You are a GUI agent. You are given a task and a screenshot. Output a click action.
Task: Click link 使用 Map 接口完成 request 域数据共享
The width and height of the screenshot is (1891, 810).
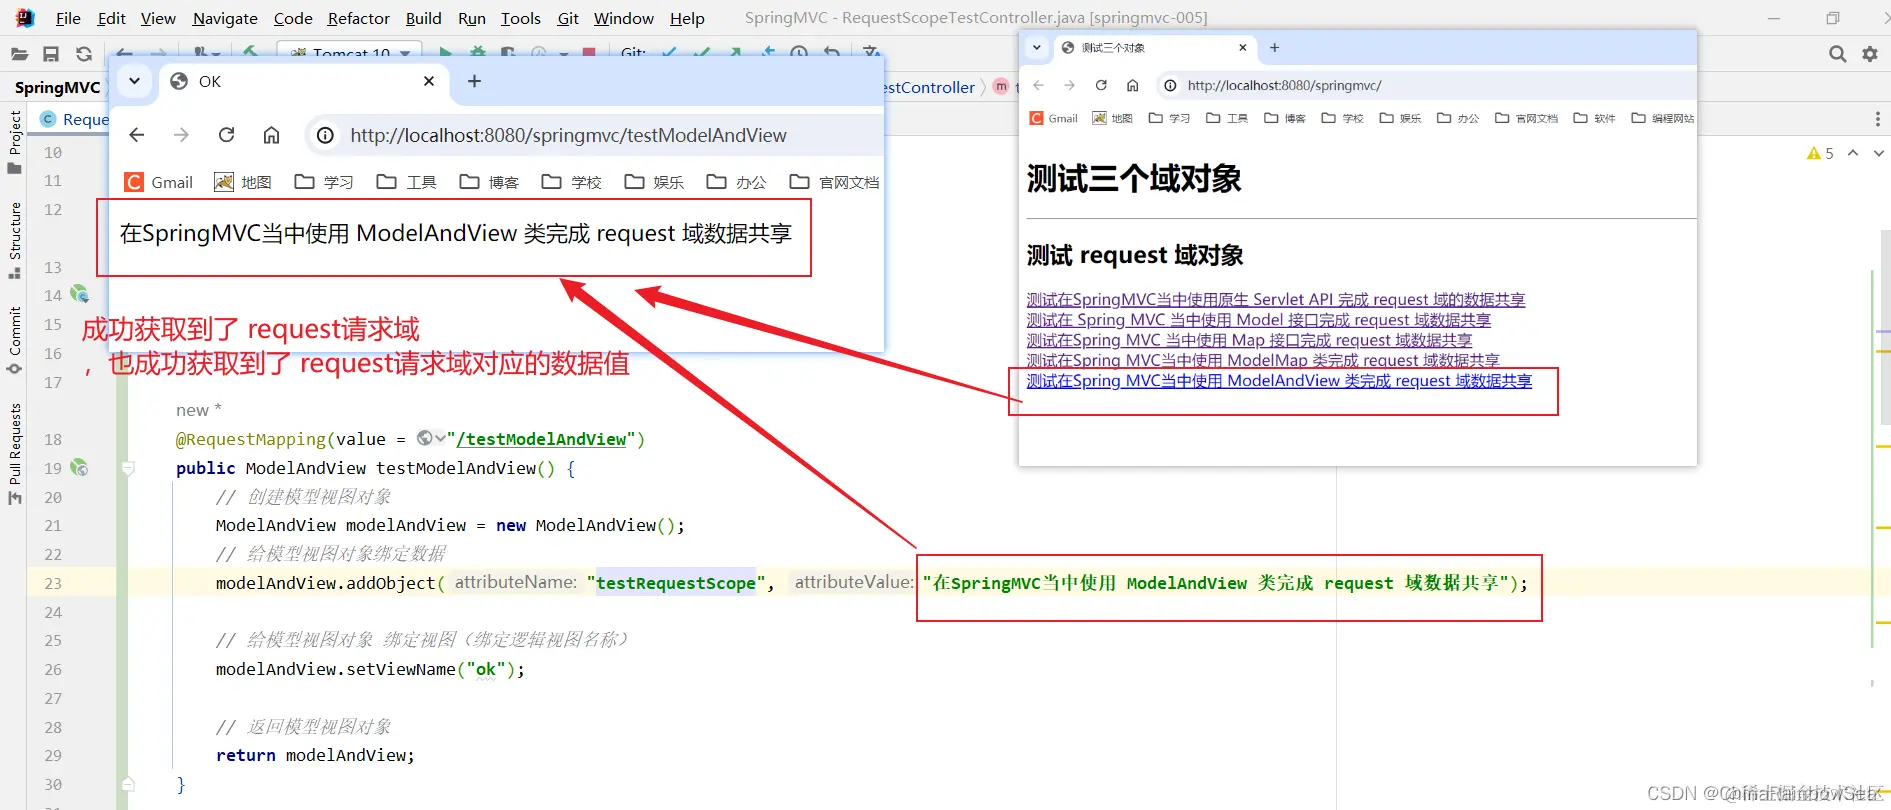click(1249, 340)
